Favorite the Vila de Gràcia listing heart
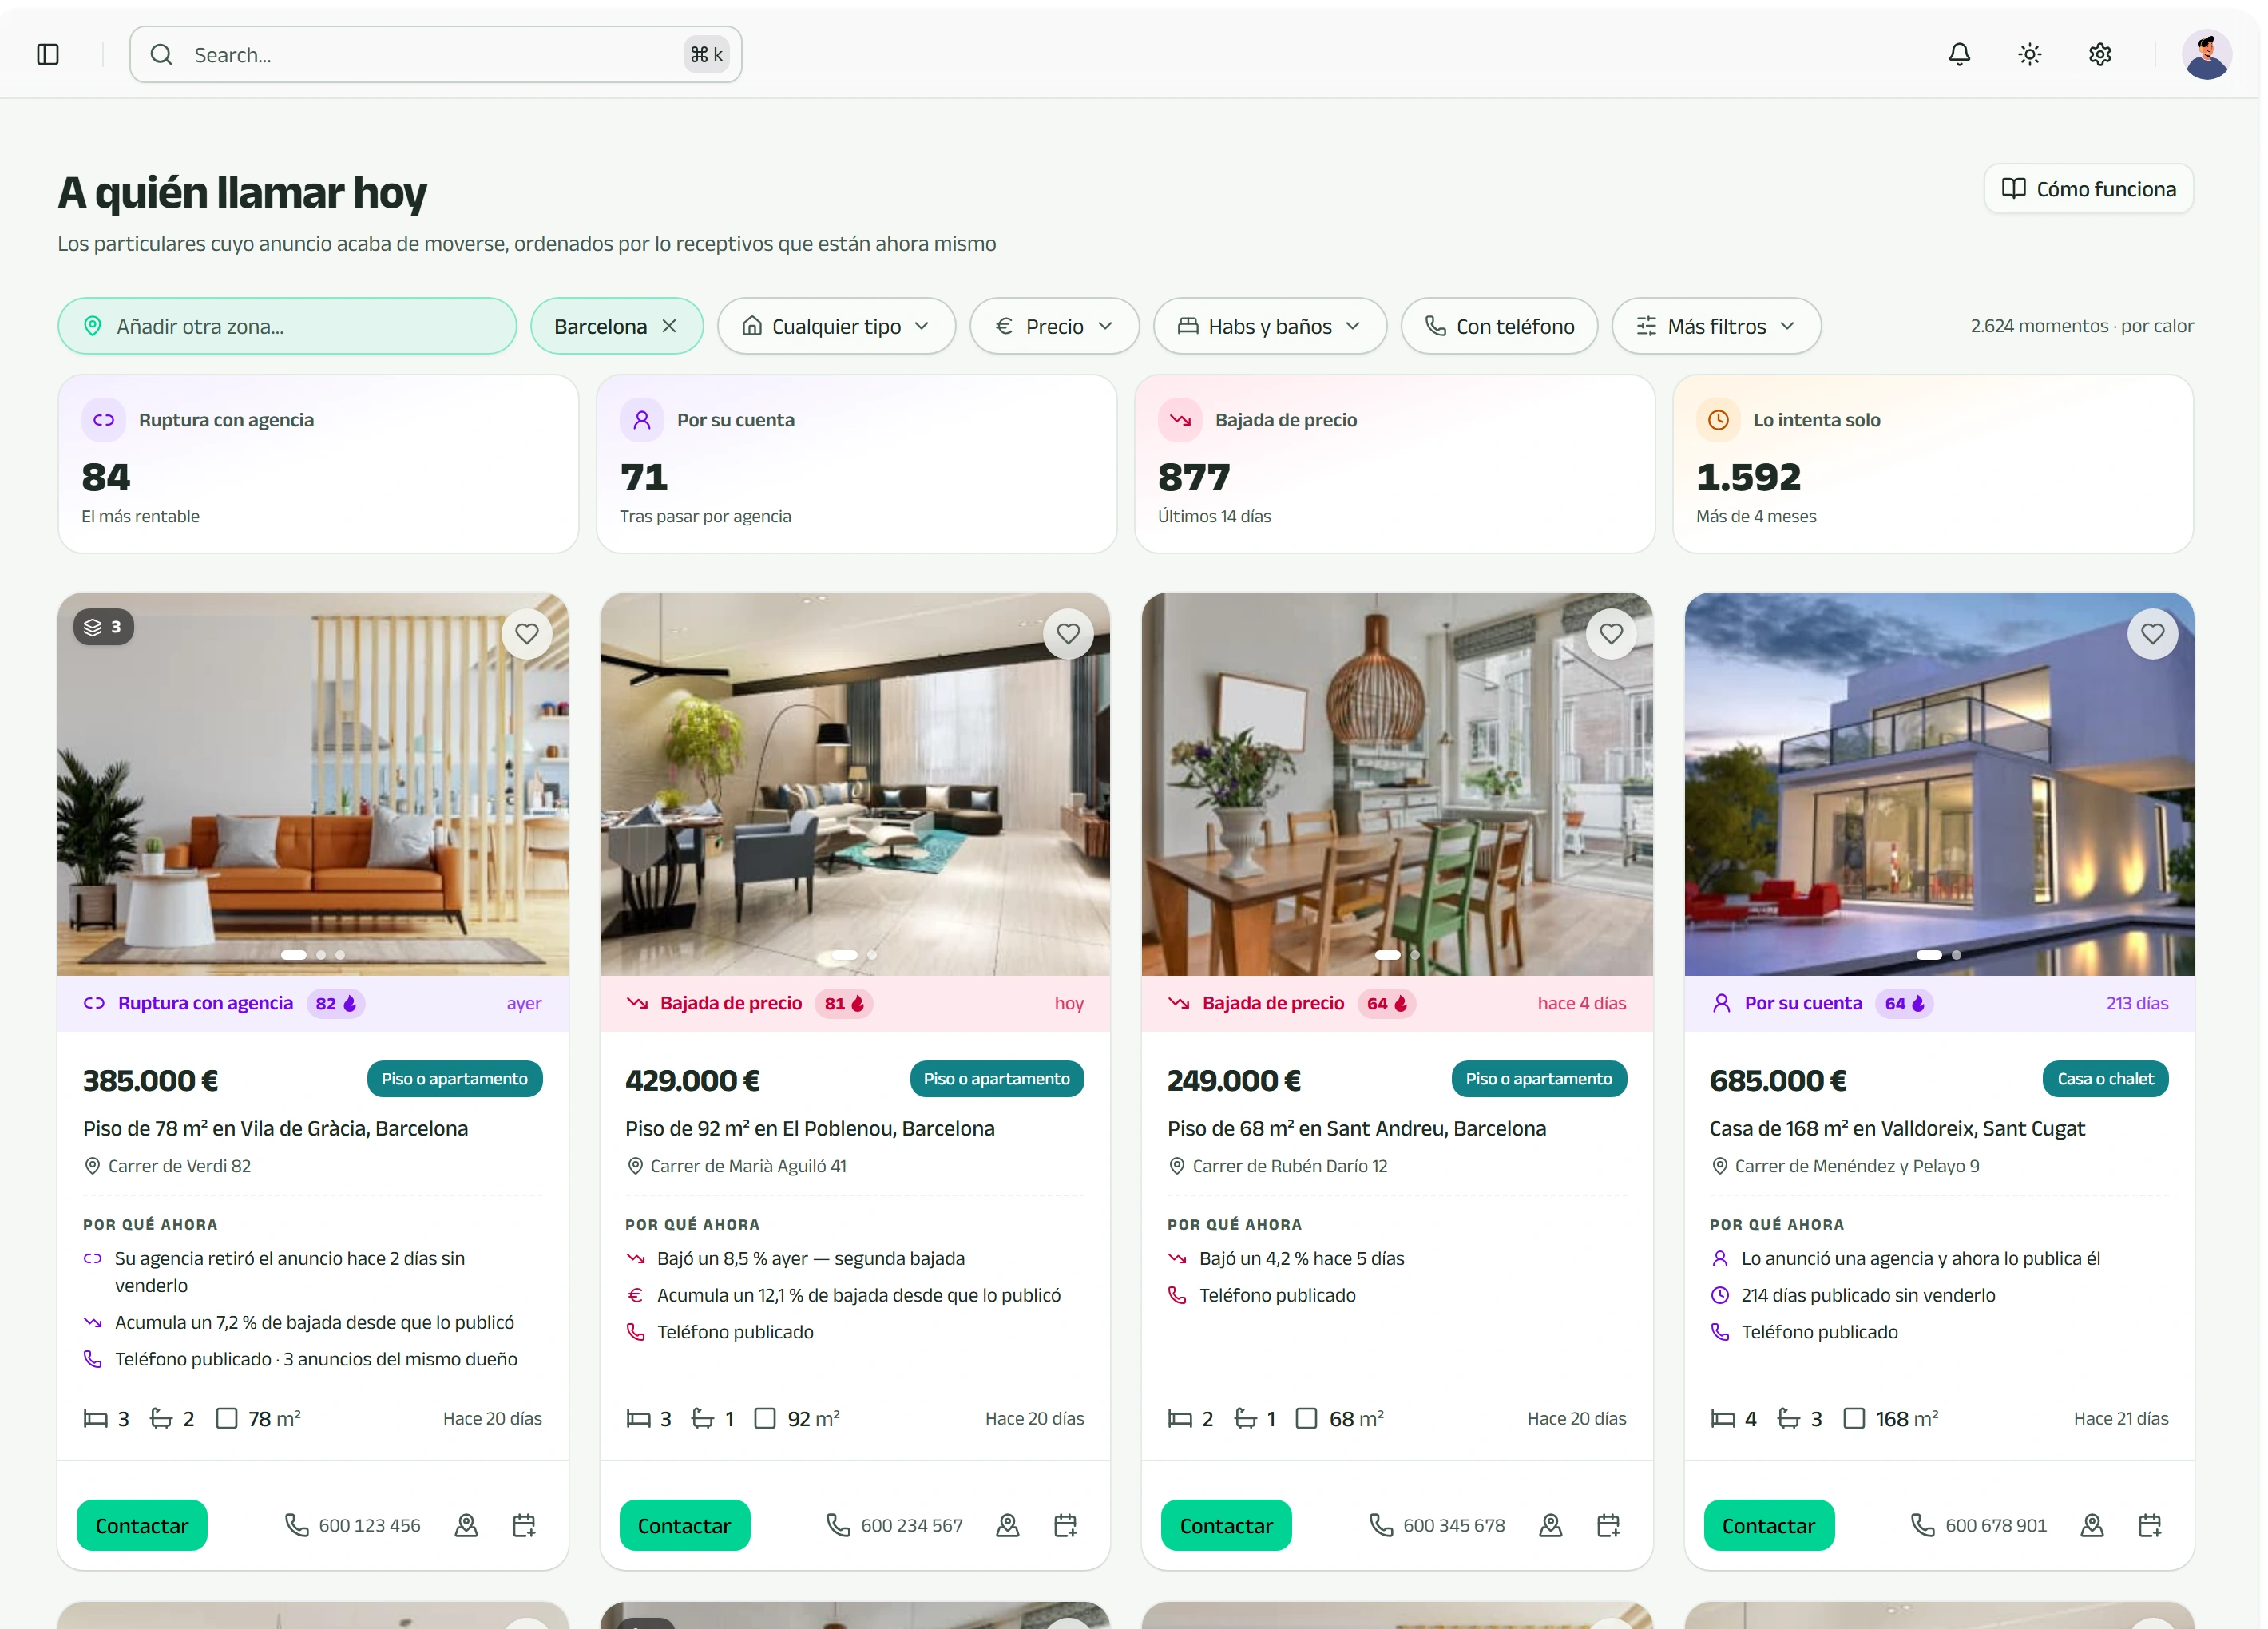Viewport: 2268px width, 1629px height. tap(527, 633)
